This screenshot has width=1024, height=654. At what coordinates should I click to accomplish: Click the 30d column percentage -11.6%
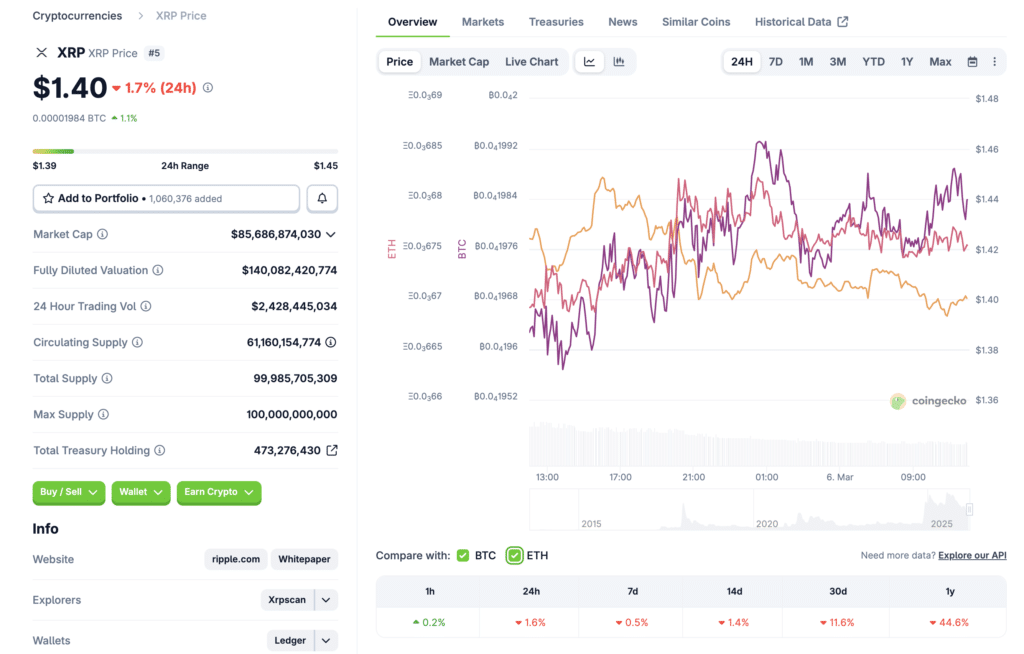(x=837, y=623)
